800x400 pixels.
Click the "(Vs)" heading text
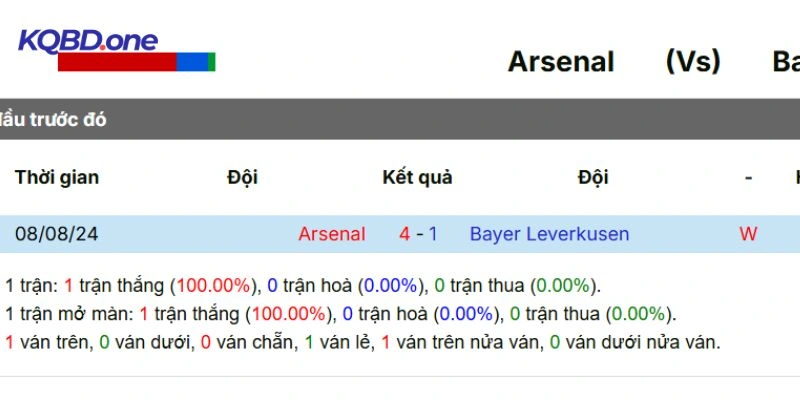pyautogui.click(x=692, y=61)
